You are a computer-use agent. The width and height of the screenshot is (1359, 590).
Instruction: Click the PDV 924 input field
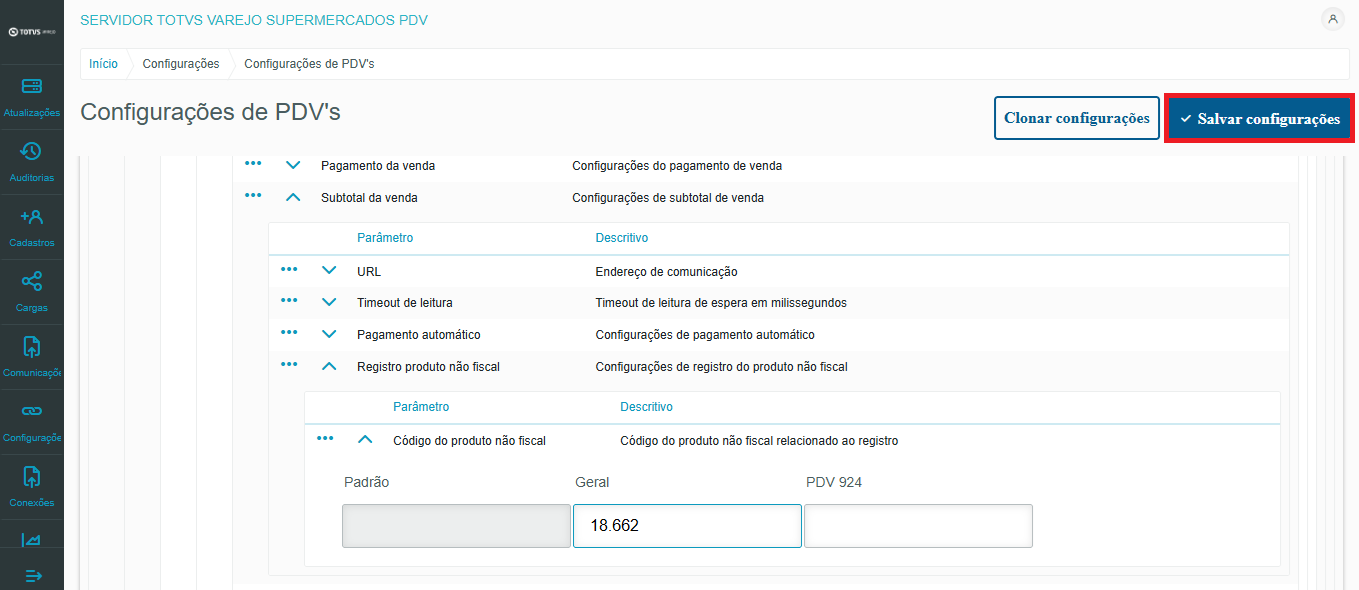917,526
